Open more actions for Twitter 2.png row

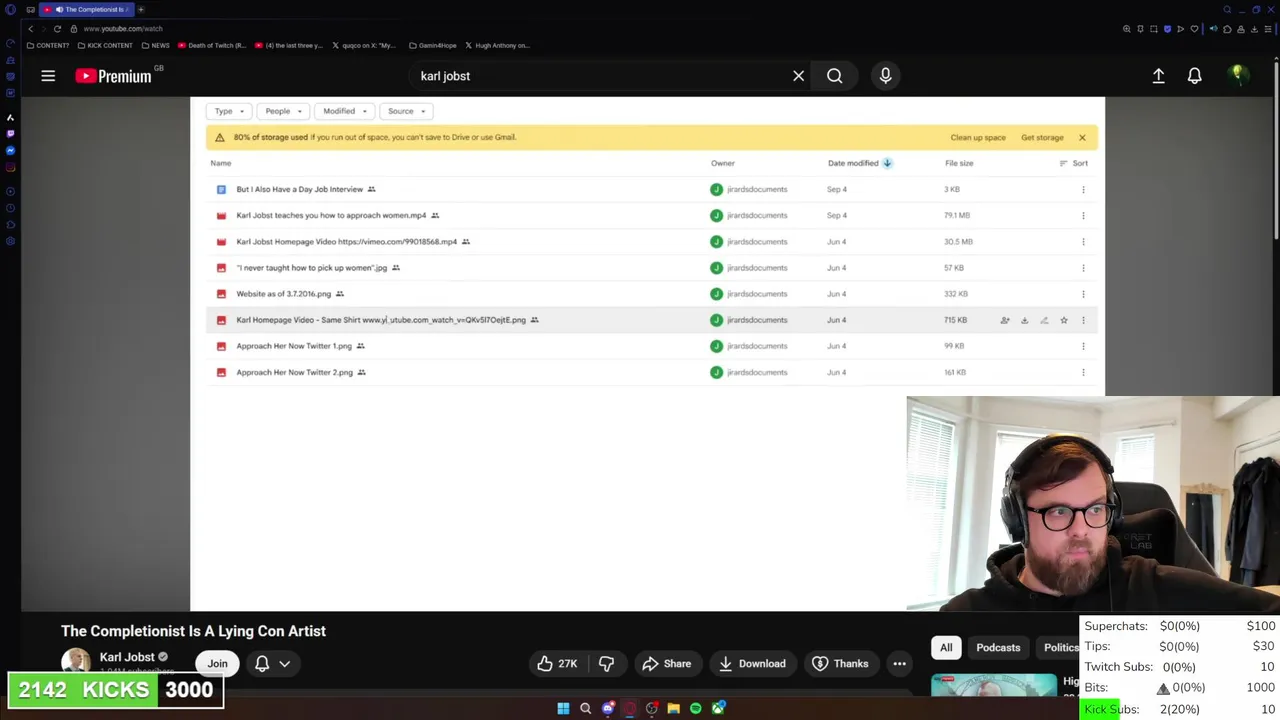pyautogui.click(x=1083, y=372)
